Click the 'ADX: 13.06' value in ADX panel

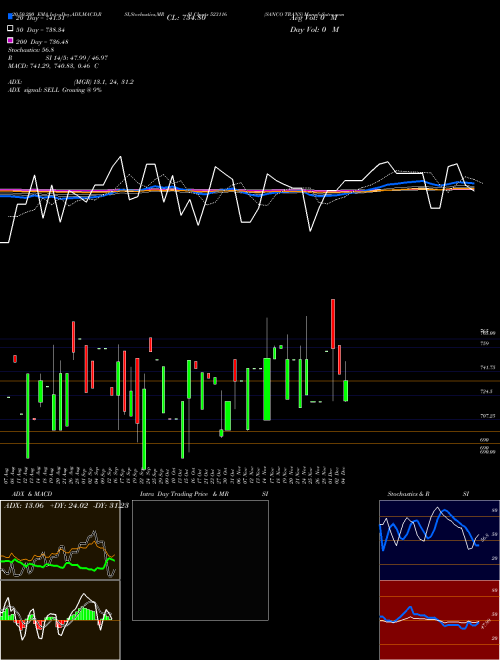24,506
